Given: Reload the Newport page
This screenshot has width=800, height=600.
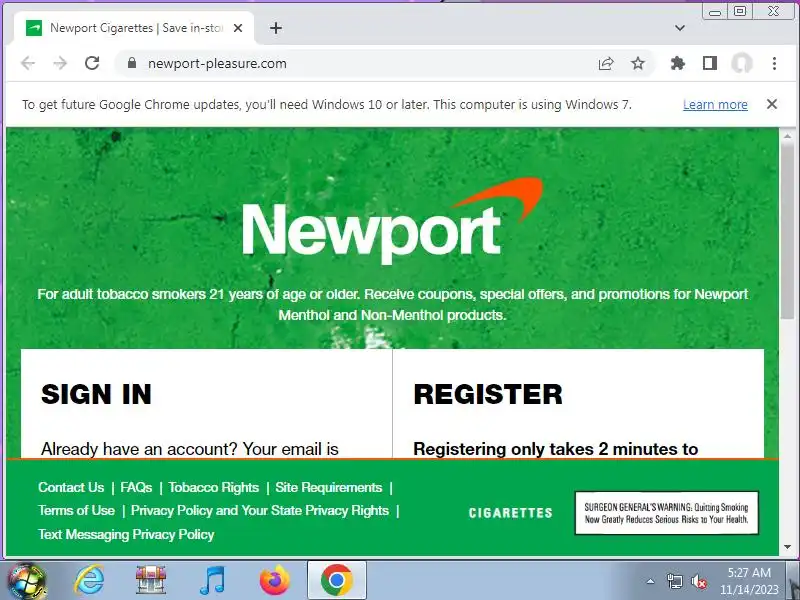Looking at the screenshot, I should tap(92, 63).
